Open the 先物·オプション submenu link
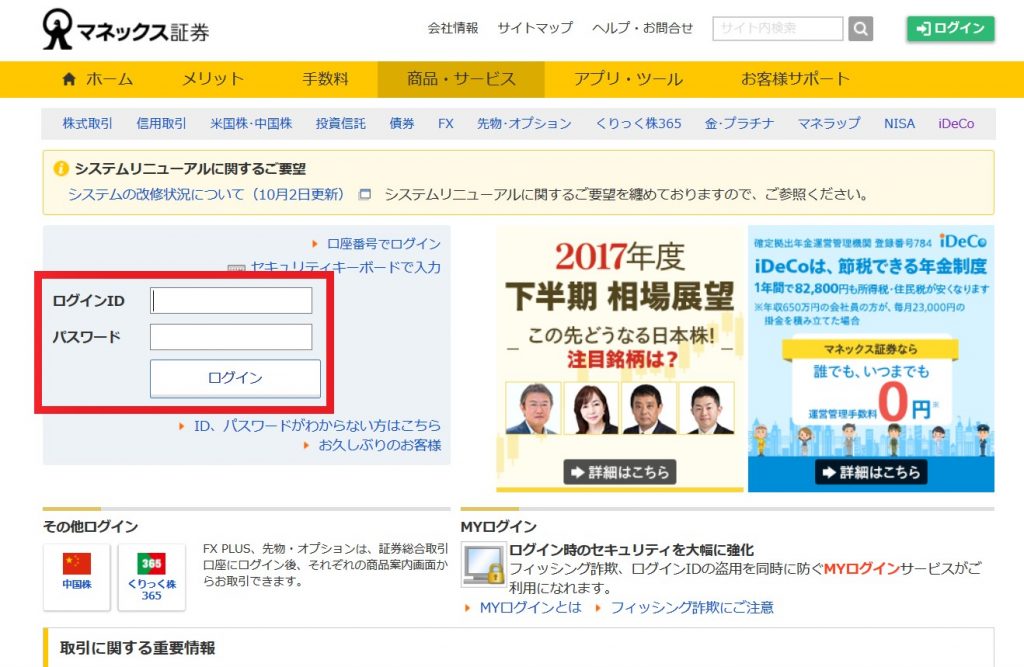This screenshot has height=667, width=1024. click(524, 123)
